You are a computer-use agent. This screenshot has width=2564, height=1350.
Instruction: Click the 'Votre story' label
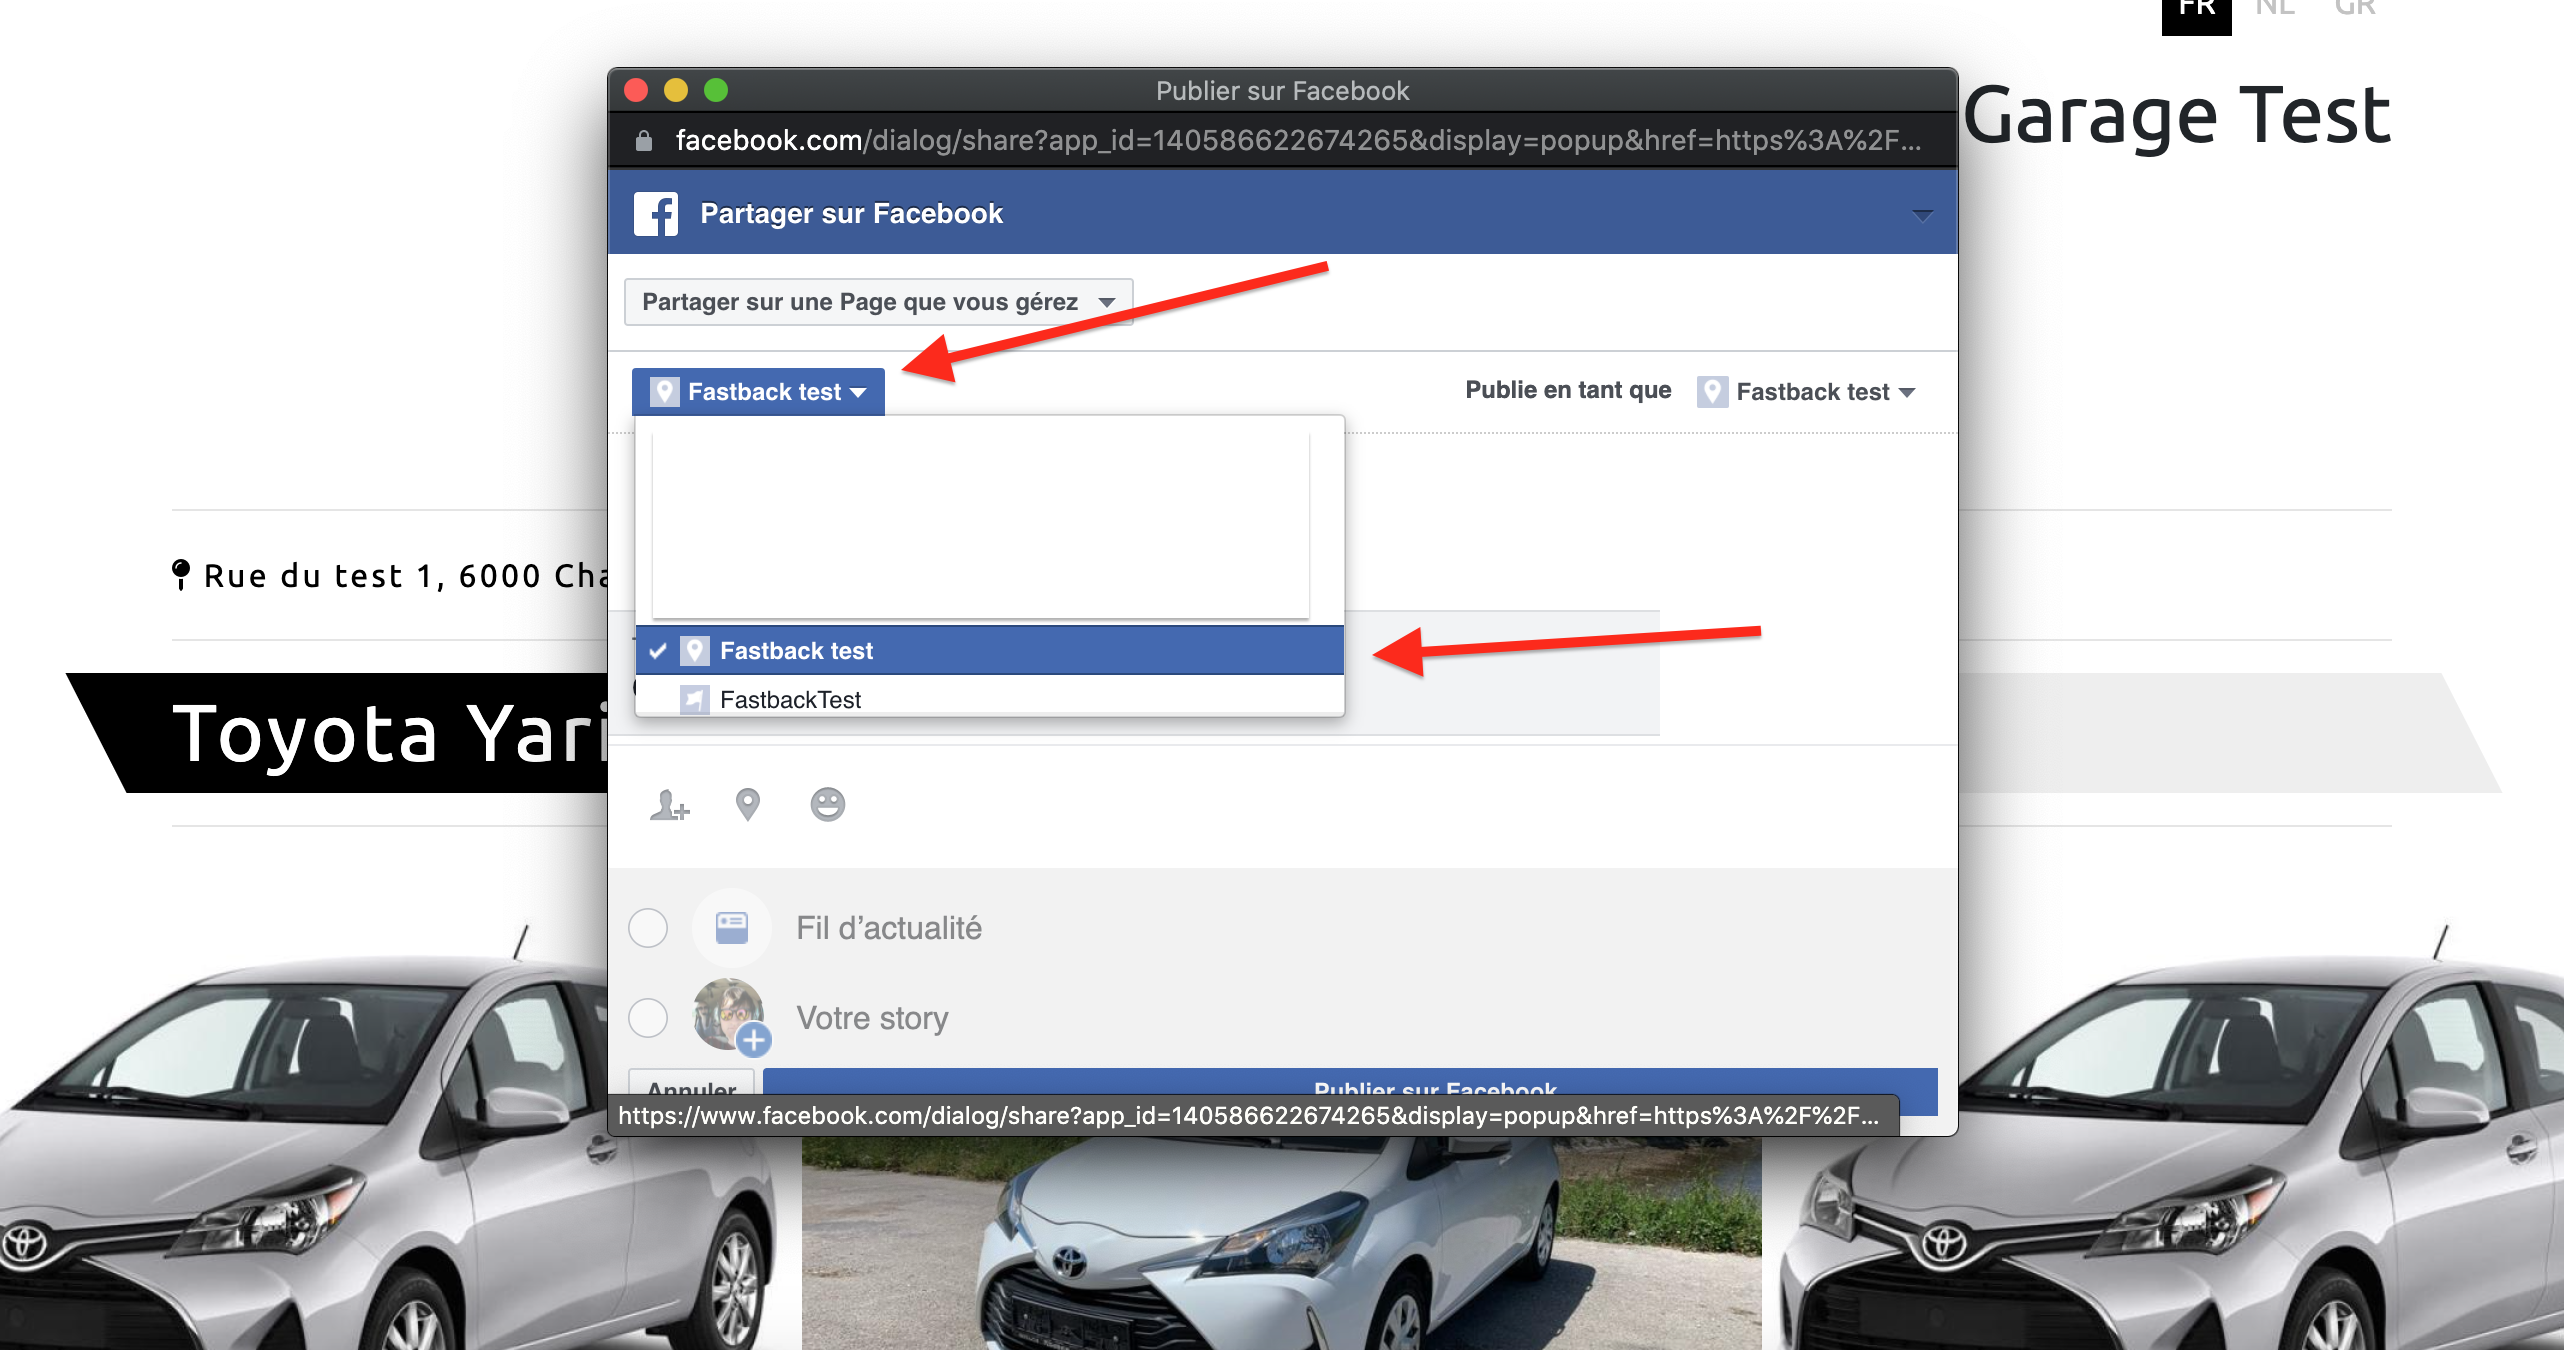coord(872,1018)
